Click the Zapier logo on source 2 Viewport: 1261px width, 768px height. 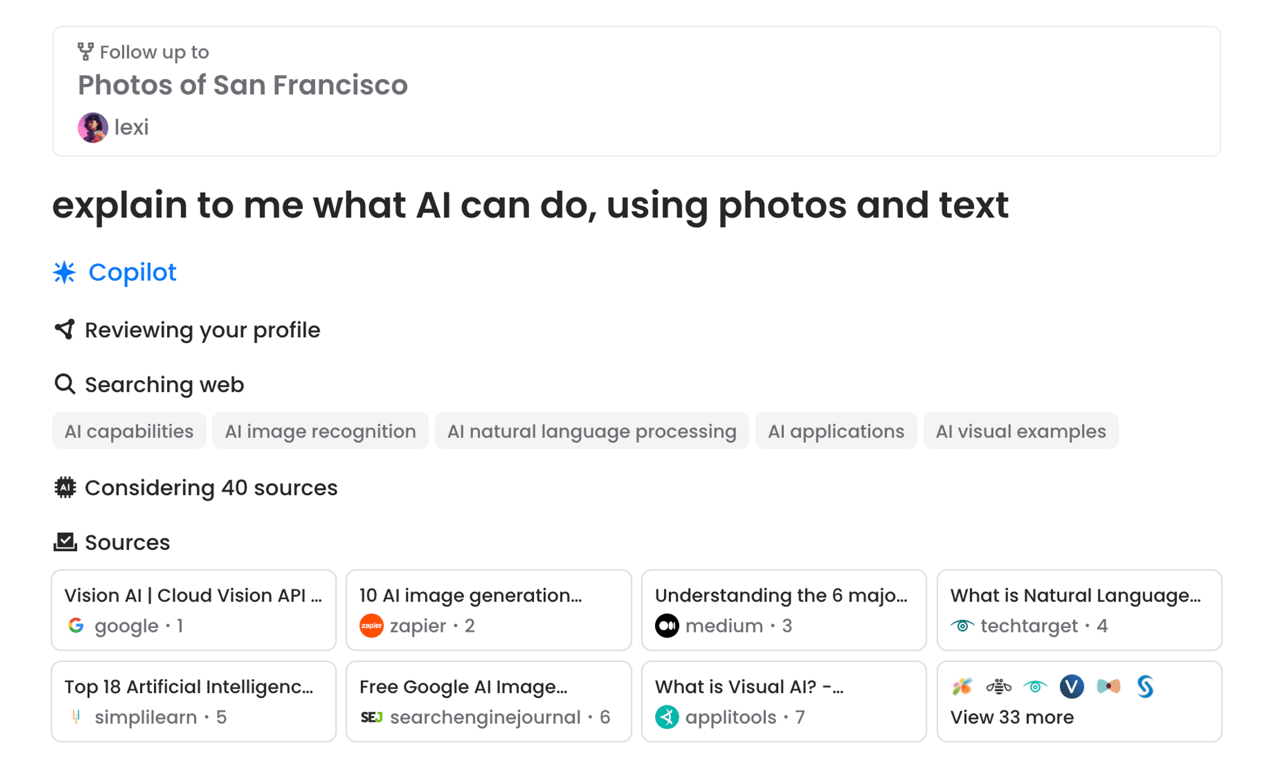(x=373, y=623)
